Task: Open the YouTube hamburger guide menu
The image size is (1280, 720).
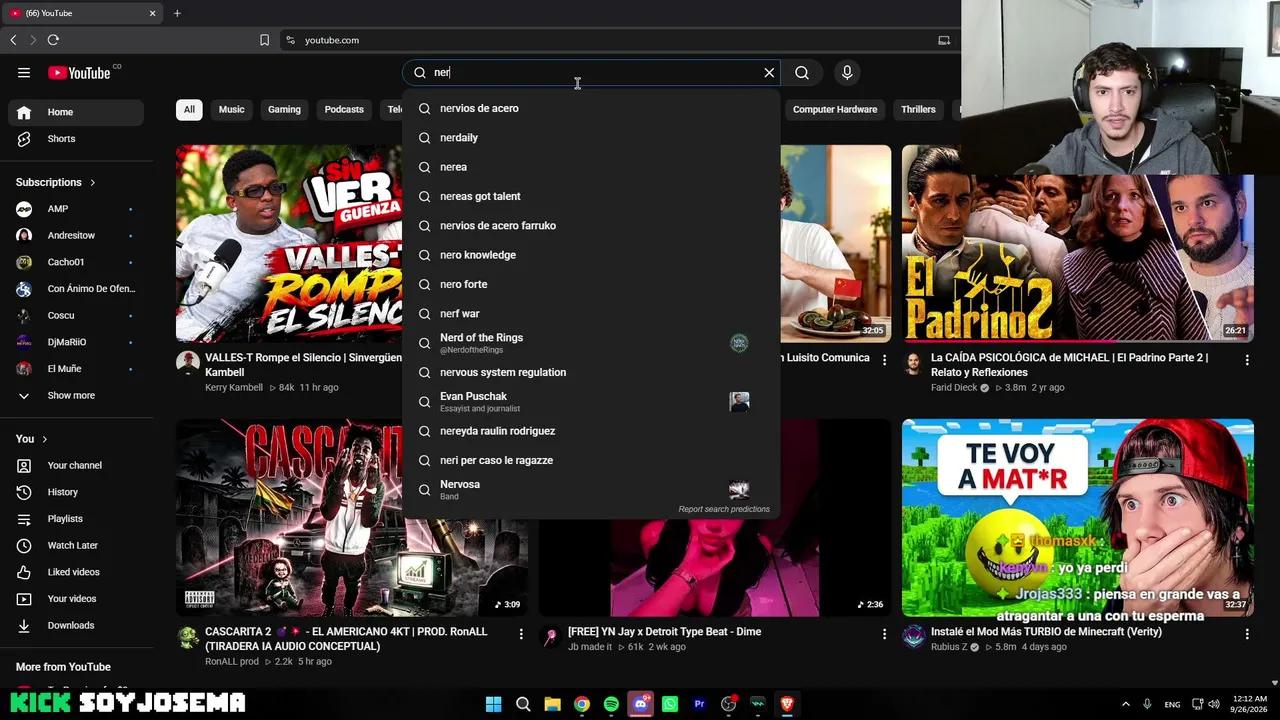Action: (x=24, y=72)
